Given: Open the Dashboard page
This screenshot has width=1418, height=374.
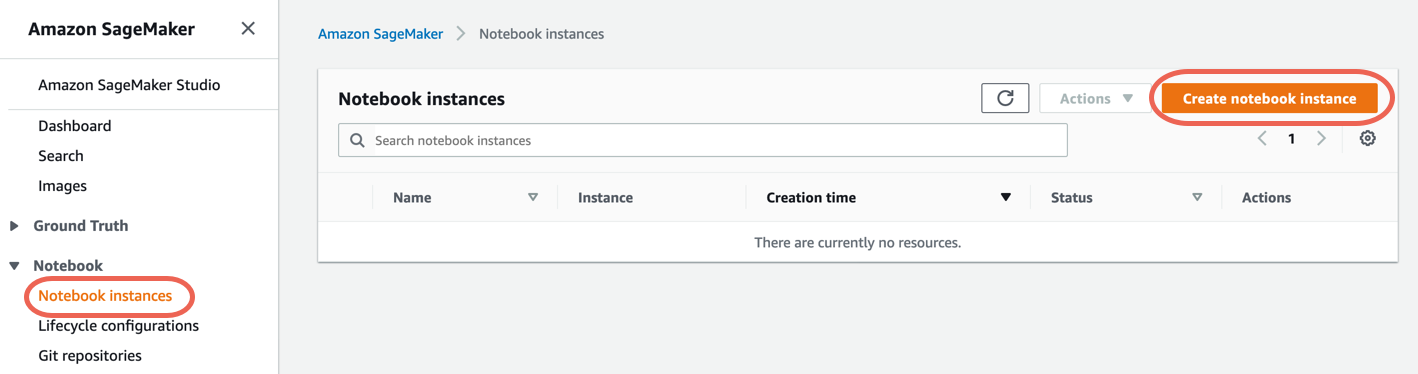Looking at the screenshot, I should (75, 126).
